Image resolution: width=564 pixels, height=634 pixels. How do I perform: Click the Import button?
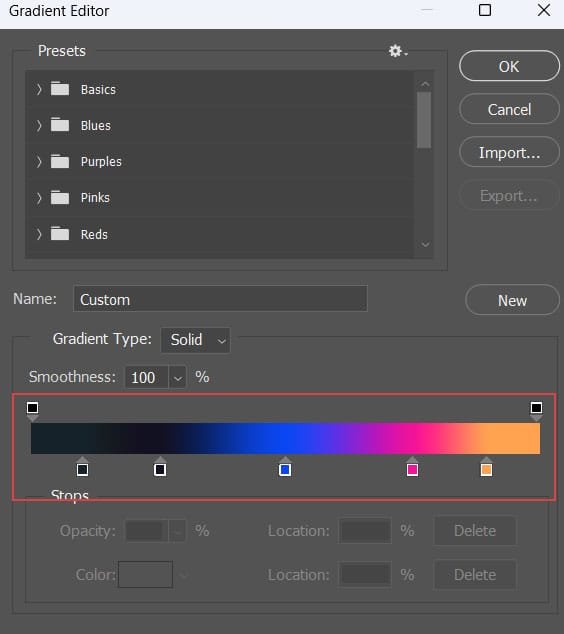pyautogui.click(x=509, y=152)
